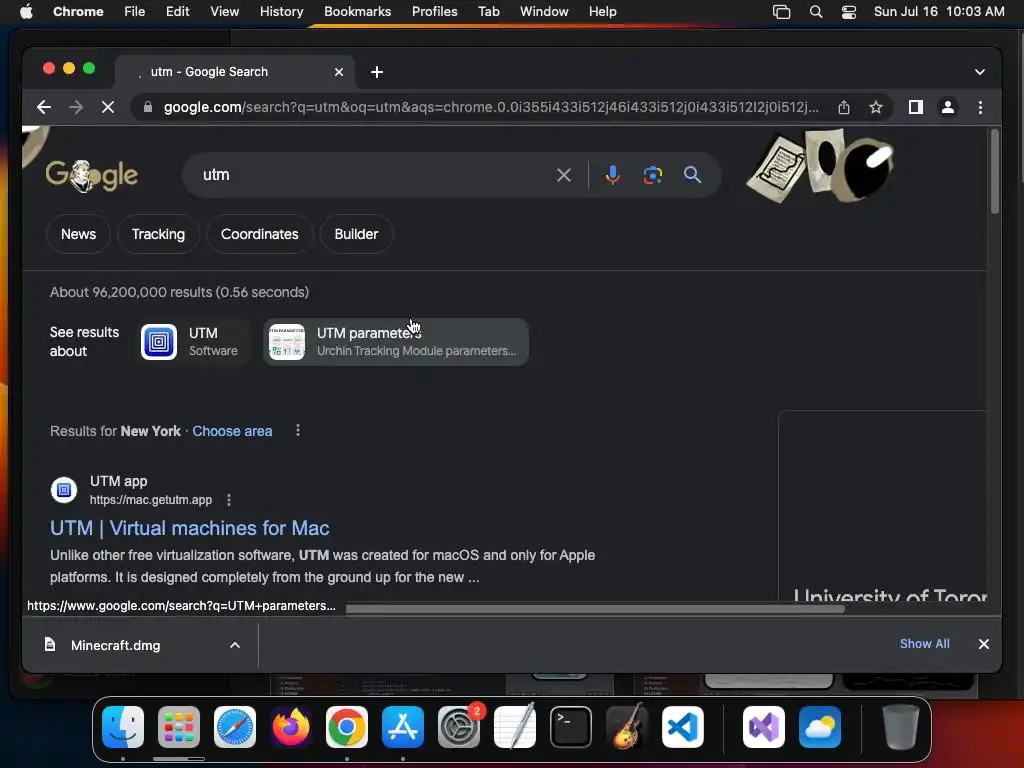Open UTM parameters result card
This screenshot has height=768, width=1024.
[396, 342]
